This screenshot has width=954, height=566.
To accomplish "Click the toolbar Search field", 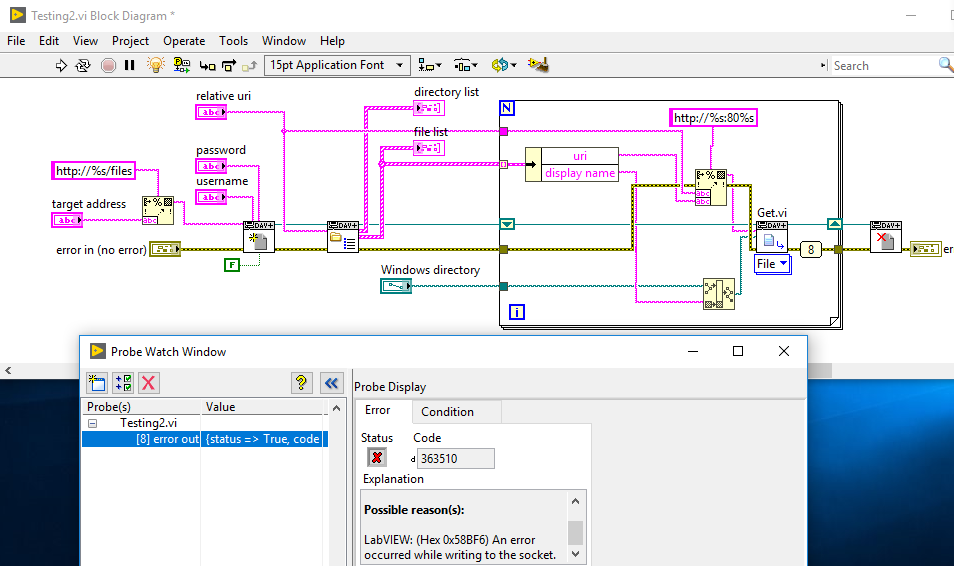I will coord(885,66).
